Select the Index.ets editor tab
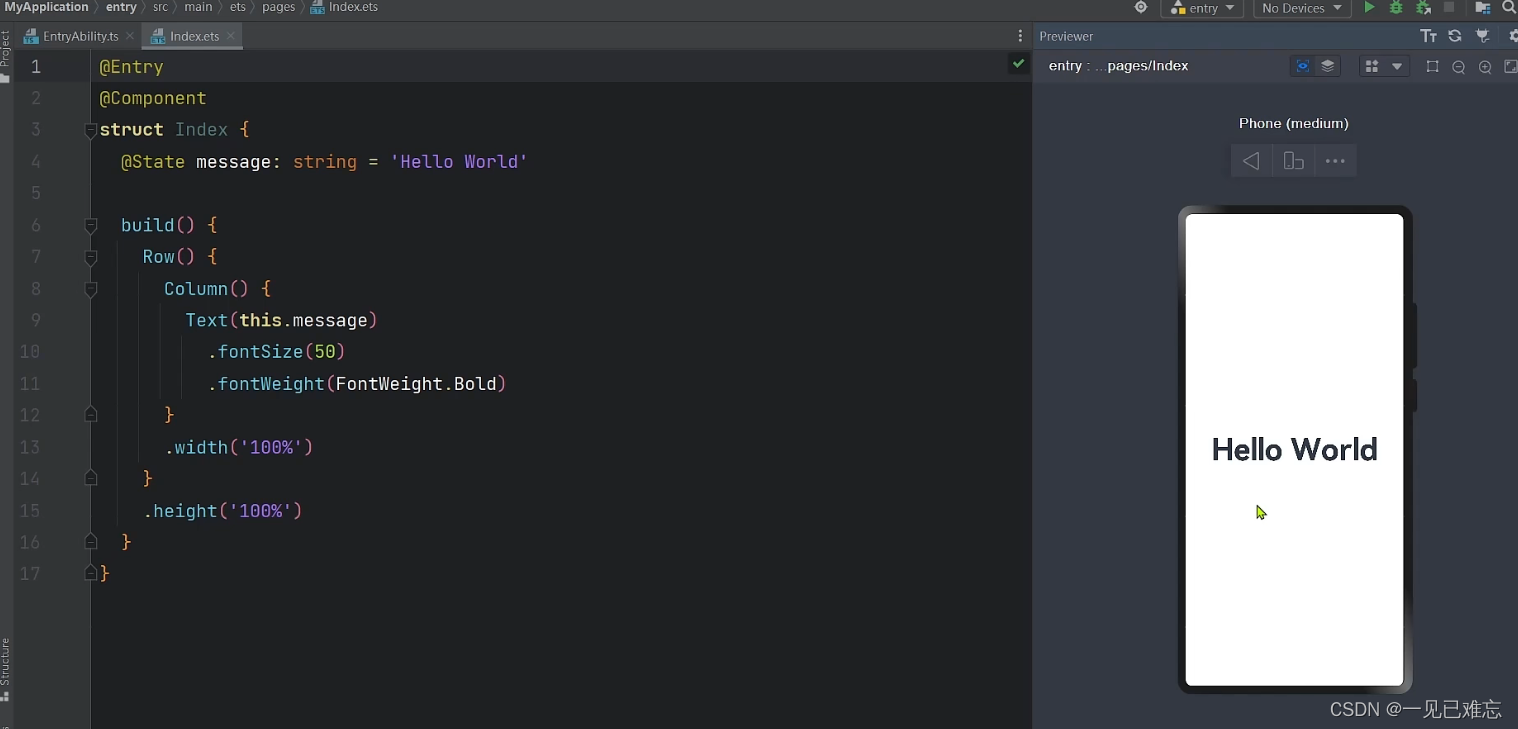The image size is (1518, 729). click(194, 36)
